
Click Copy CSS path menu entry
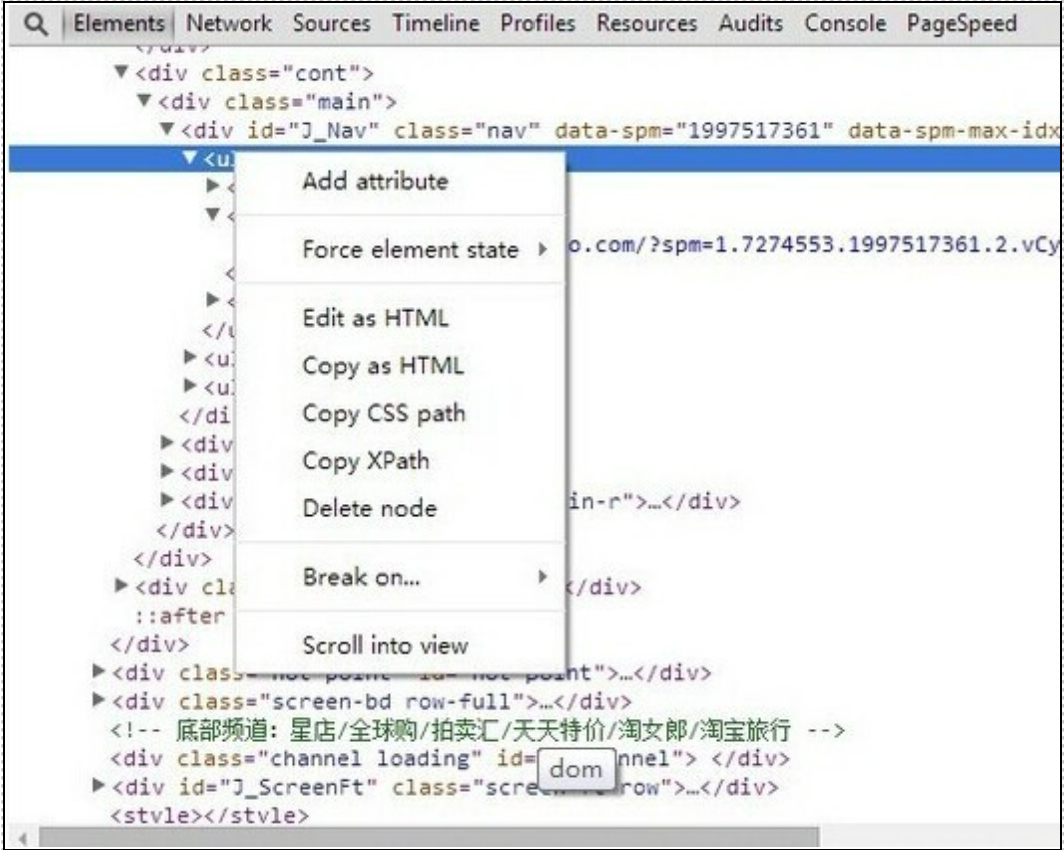383,414
